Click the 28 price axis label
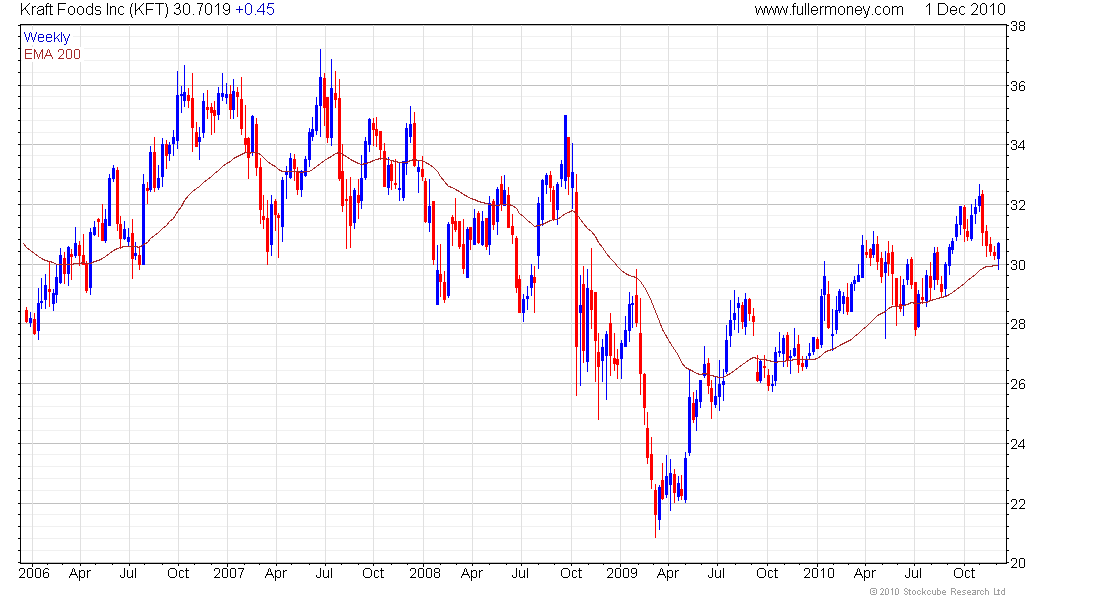Viewport: 1100px width, 600px height. [x=1018, y=324]
